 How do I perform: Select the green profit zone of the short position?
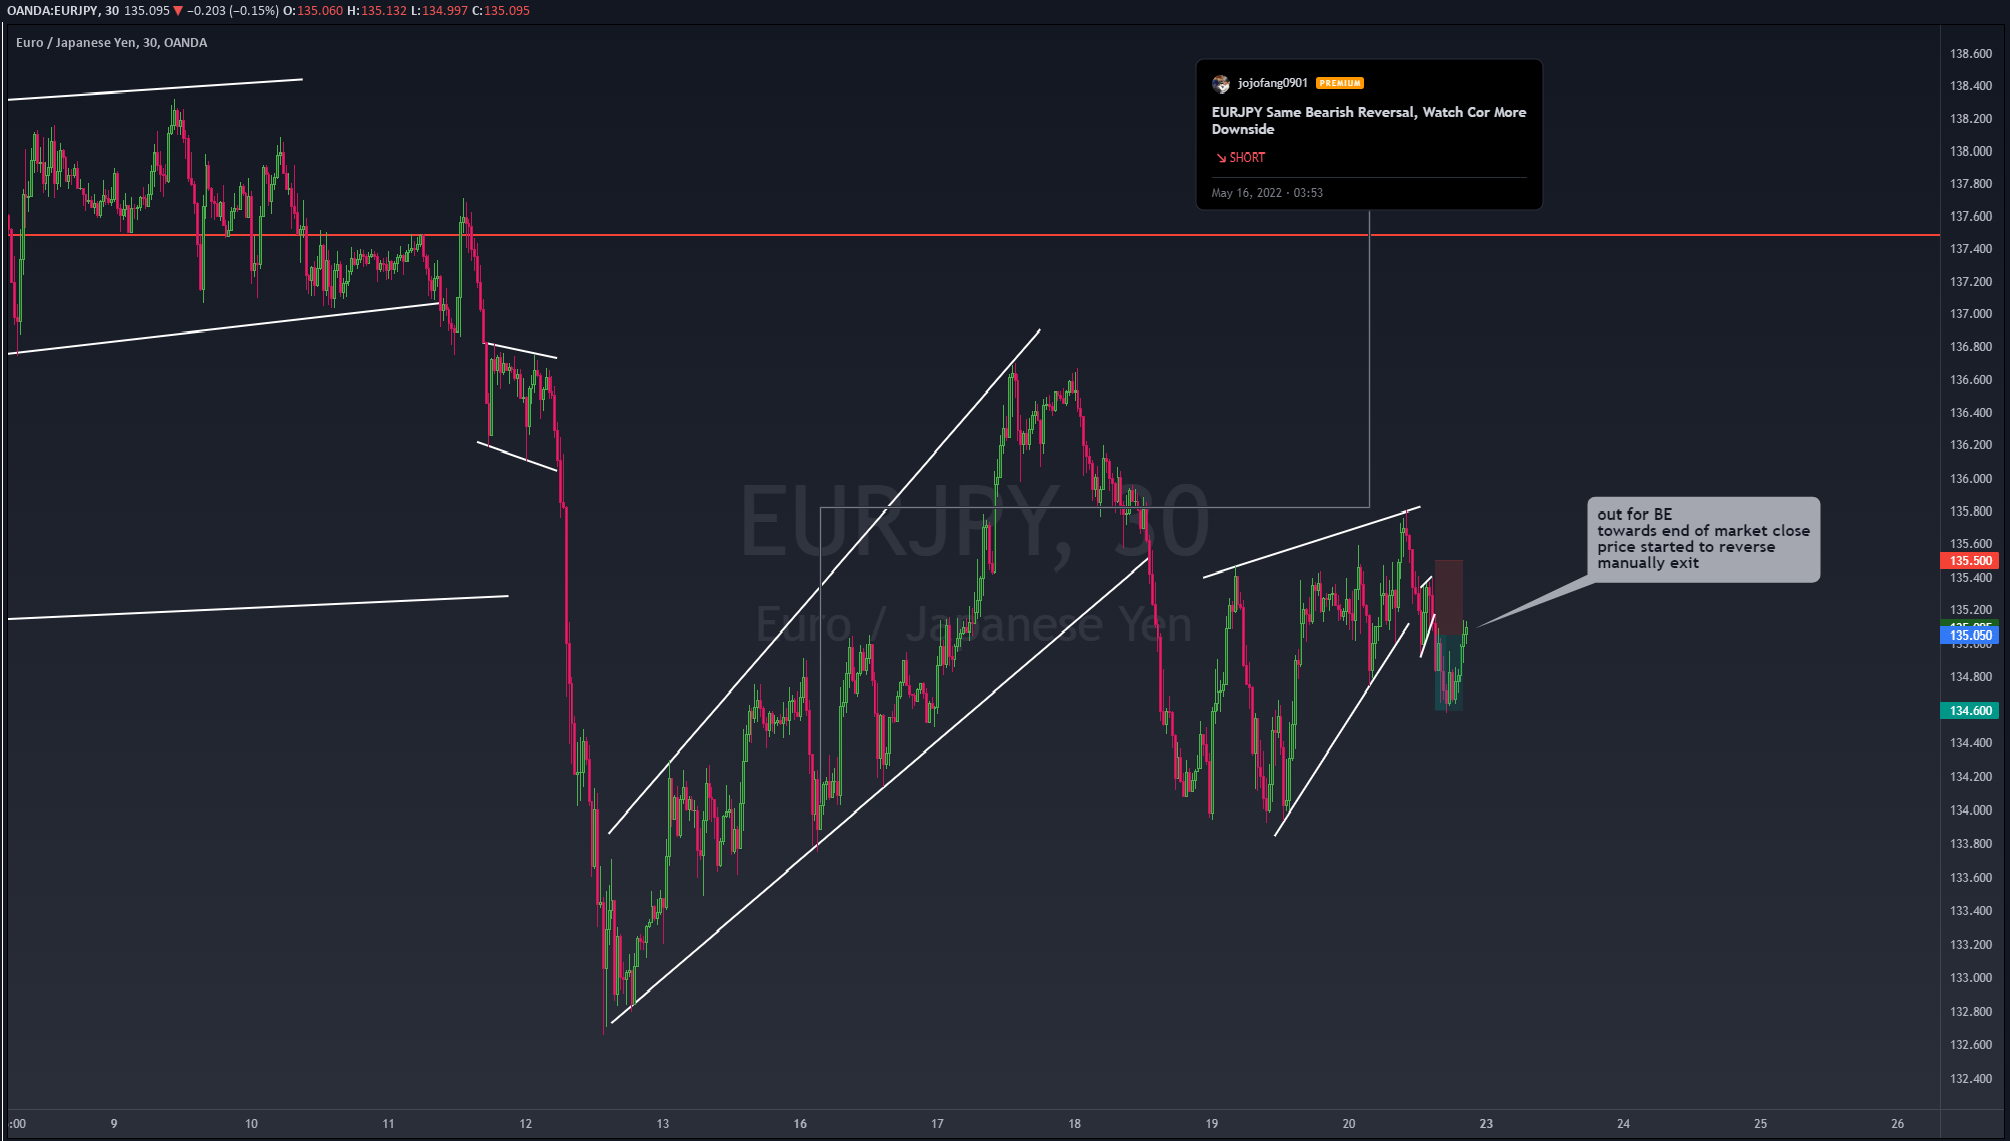click(1449, 673)
